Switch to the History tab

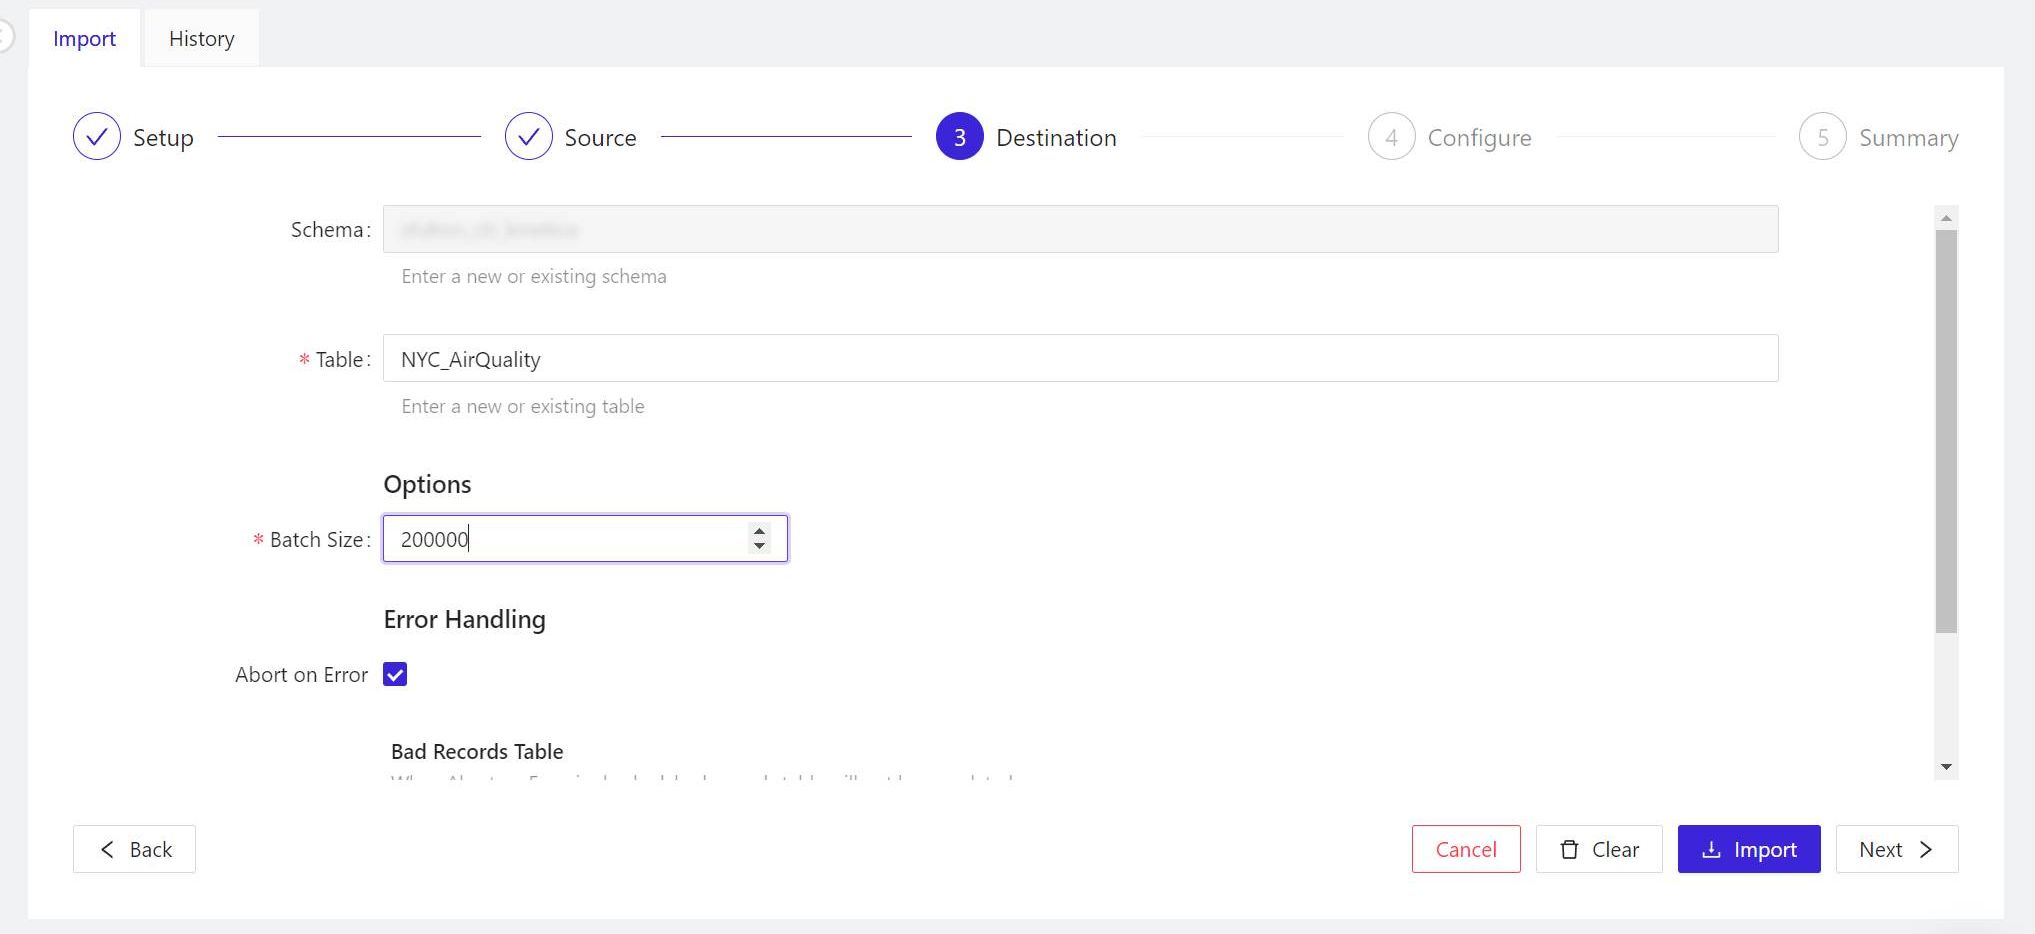coord(201,39)
